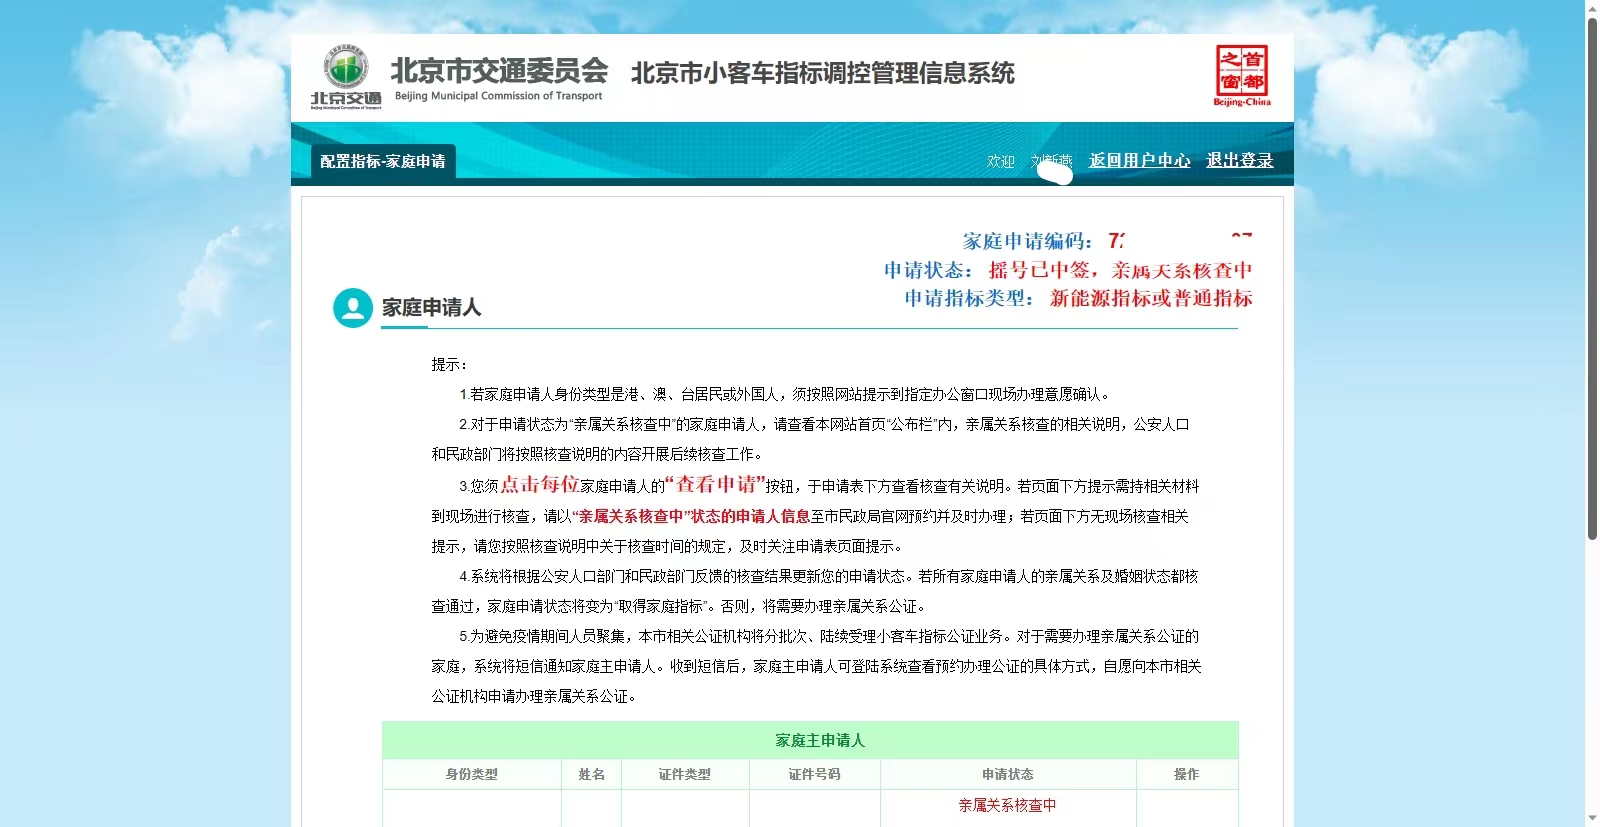
Task: Click the 北京市交通委员会 site title
Action: (498, 71)
